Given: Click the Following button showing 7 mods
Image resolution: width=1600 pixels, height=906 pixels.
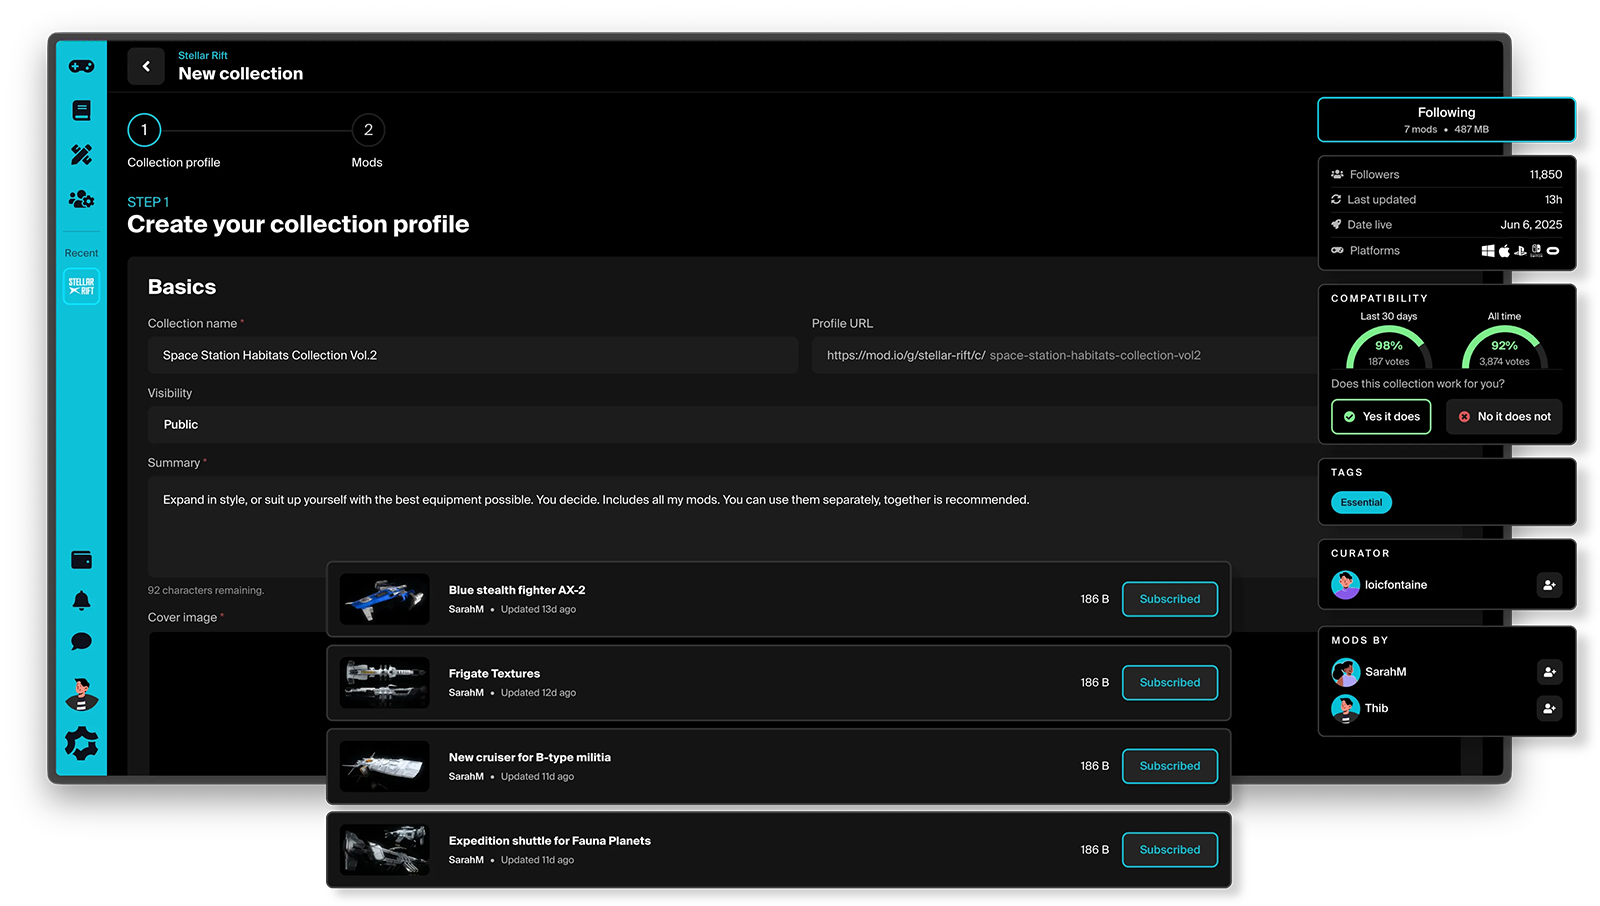Looking at the screenshot, I should pyautogui.click(x=1446, y=119).
